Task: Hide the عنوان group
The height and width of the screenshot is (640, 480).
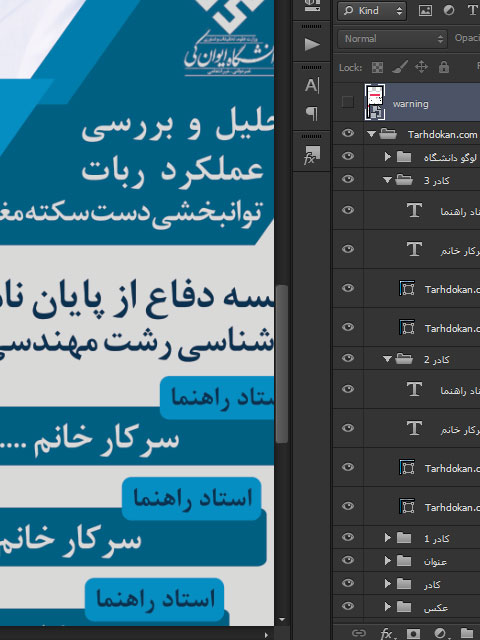Action: (x=348, y=560)
